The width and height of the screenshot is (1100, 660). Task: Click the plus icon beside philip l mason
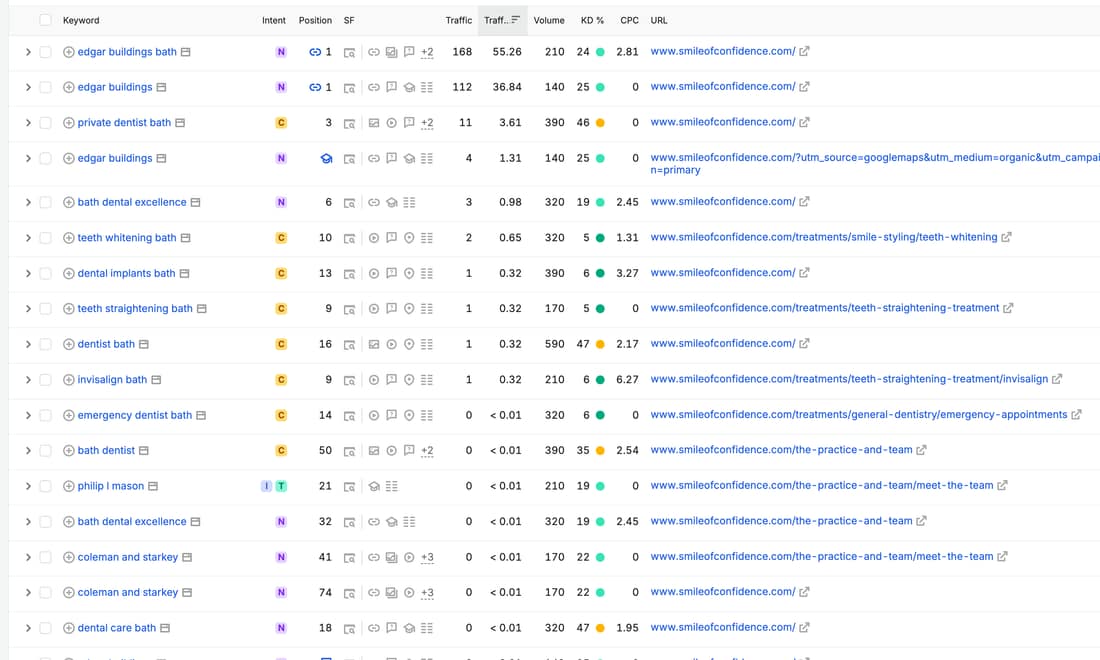[x=69, y=486]
